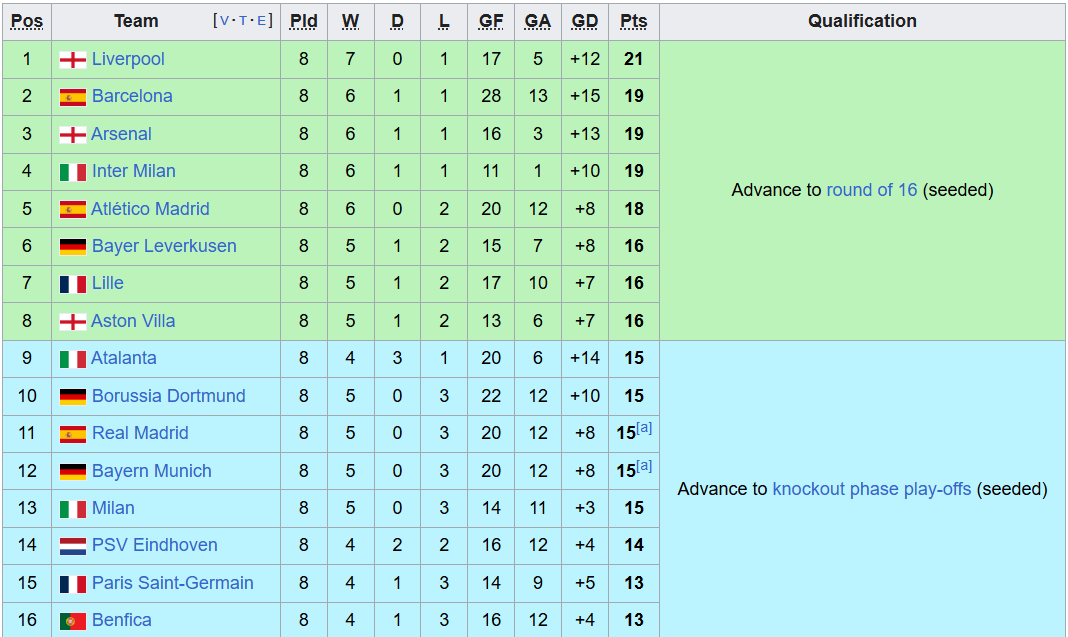Open the round of 16 link
The width and height of the screenshot is (1068, 637).
(871, 190)
